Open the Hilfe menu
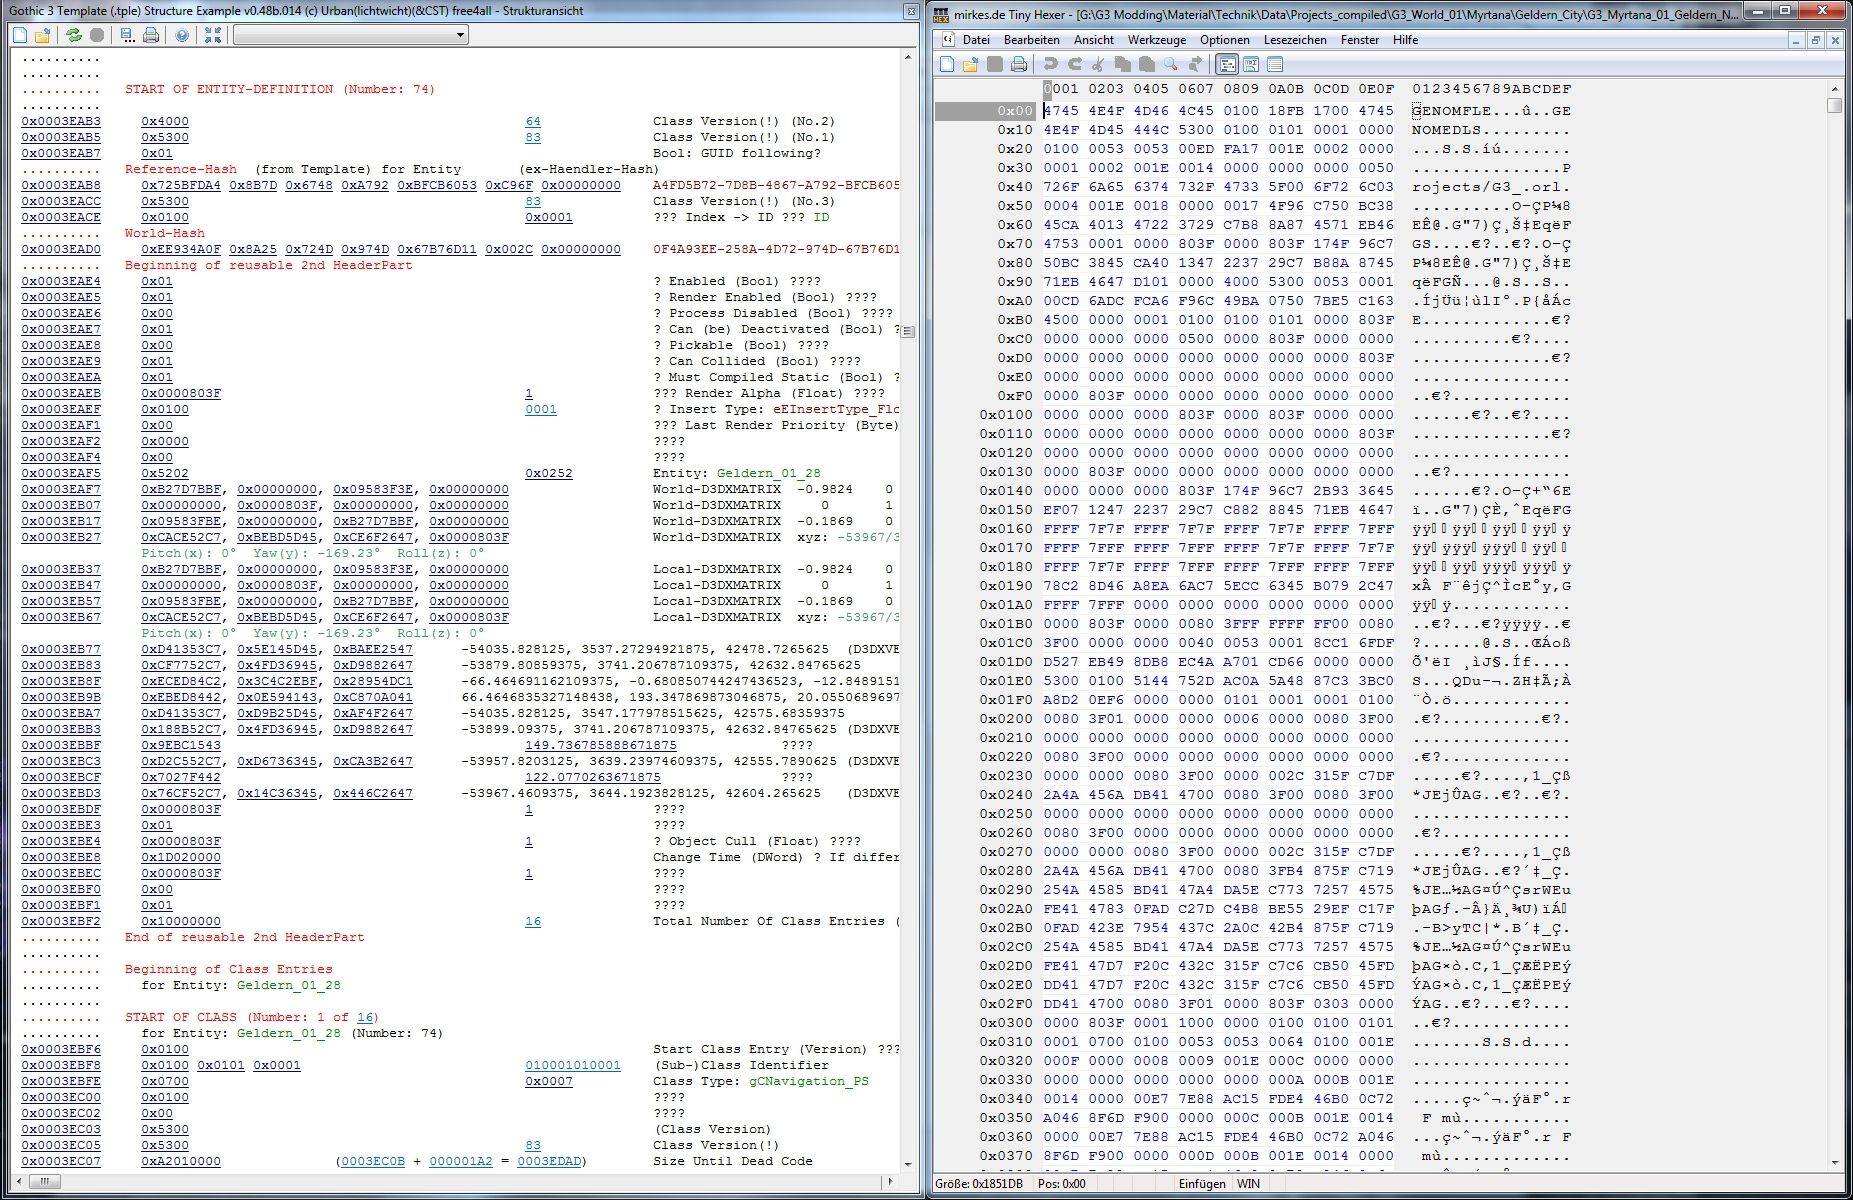This screenshot has width=1853, height=1200. pyautogui.click(x=1405, y=40)
